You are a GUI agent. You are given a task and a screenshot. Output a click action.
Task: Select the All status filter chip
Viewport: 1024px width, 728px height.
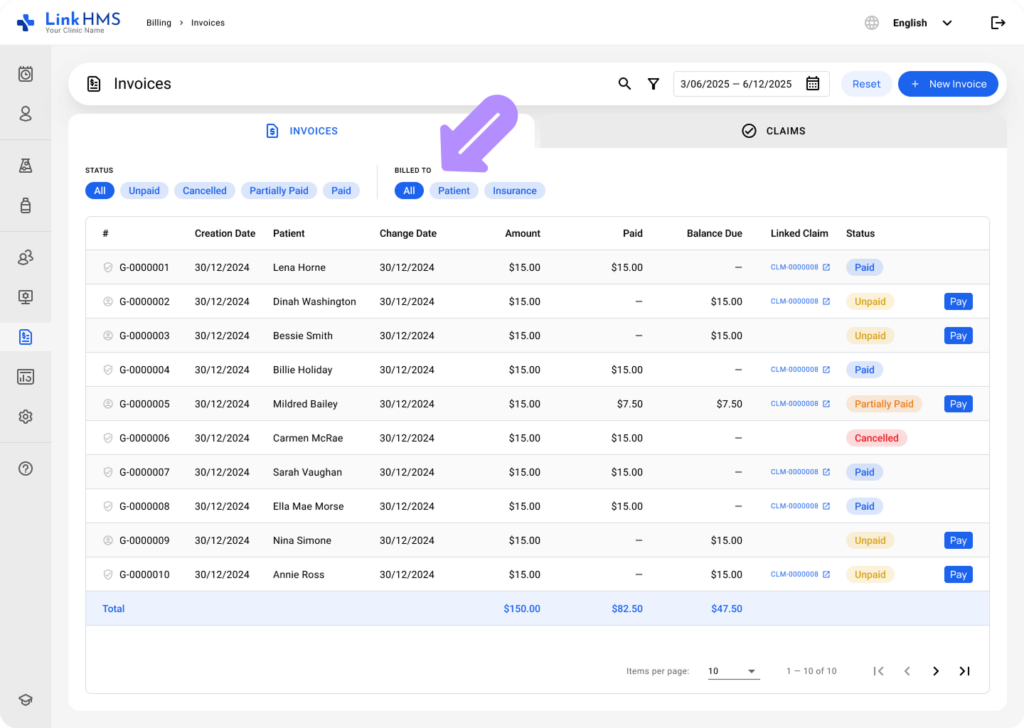tap(99, 191)
